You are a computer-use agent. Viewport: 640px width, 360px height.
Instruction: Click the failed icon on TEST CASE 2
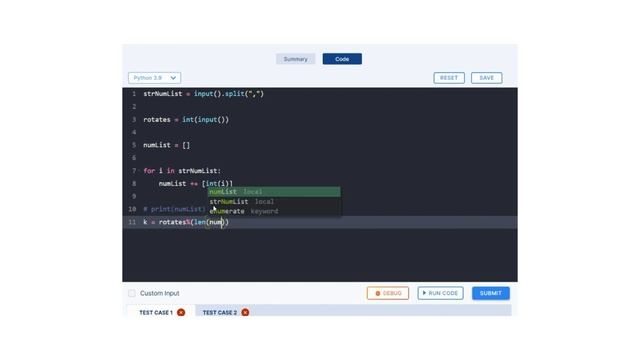point(245,312)
